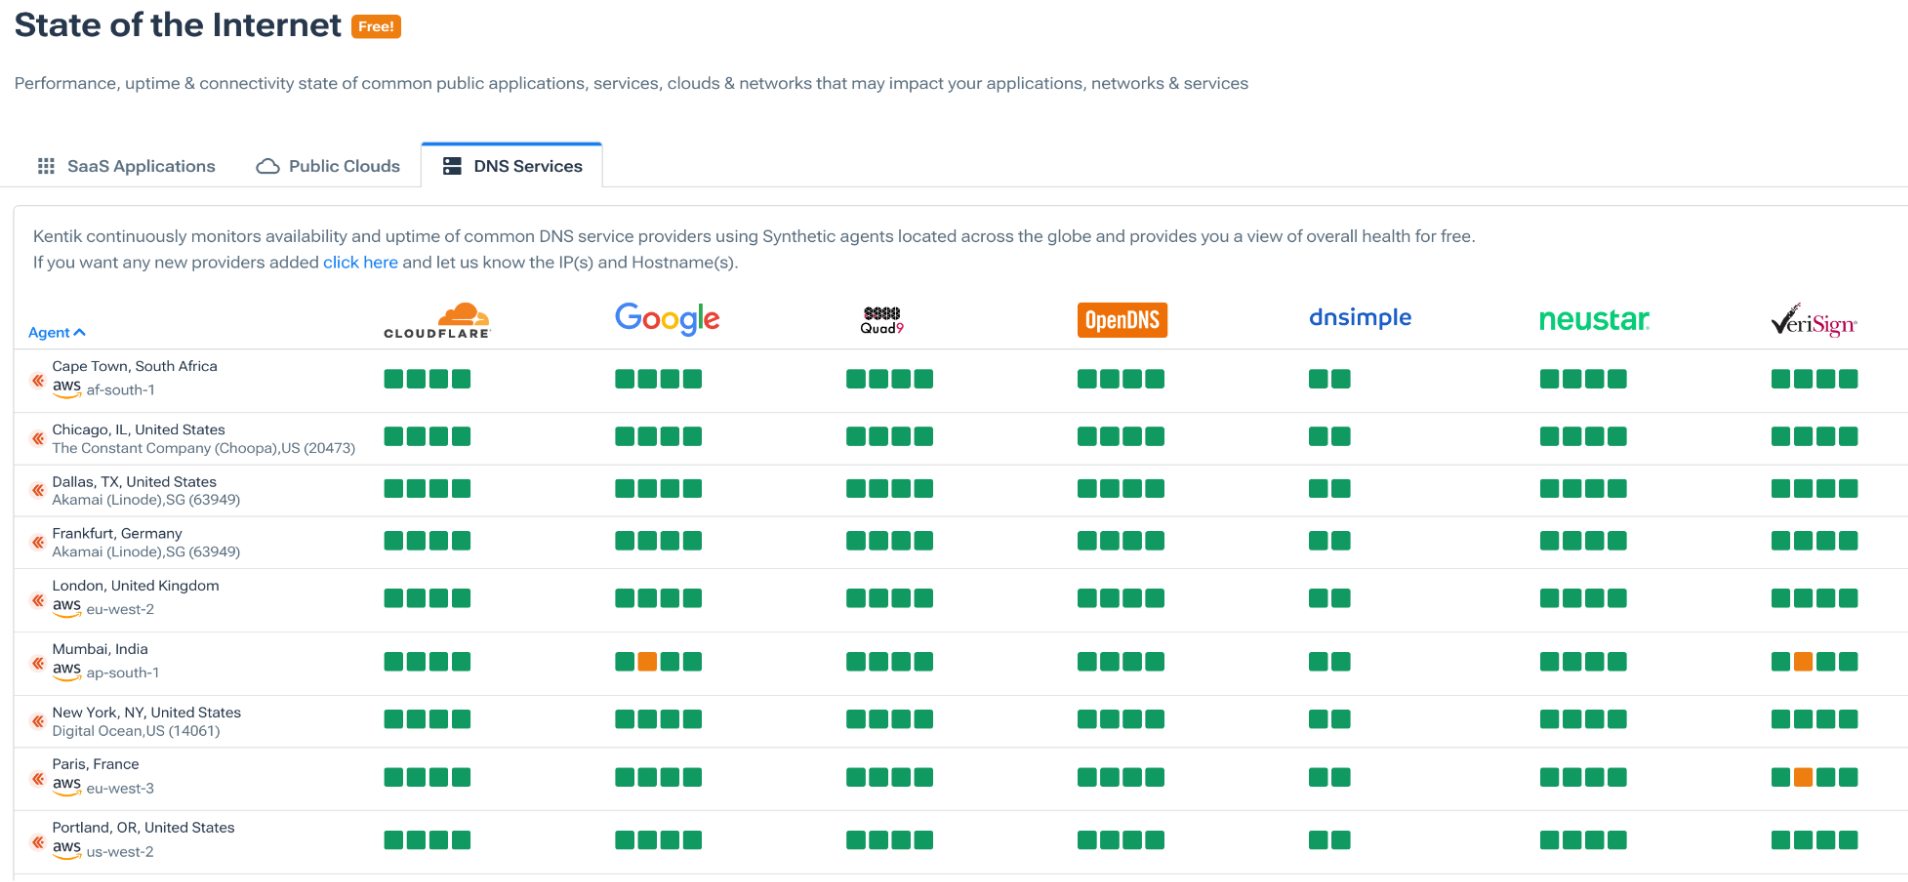Click 'The Constant Company (Choopa),US (20473)' text
Screen dimensions: 1908x882
(204, 448)
